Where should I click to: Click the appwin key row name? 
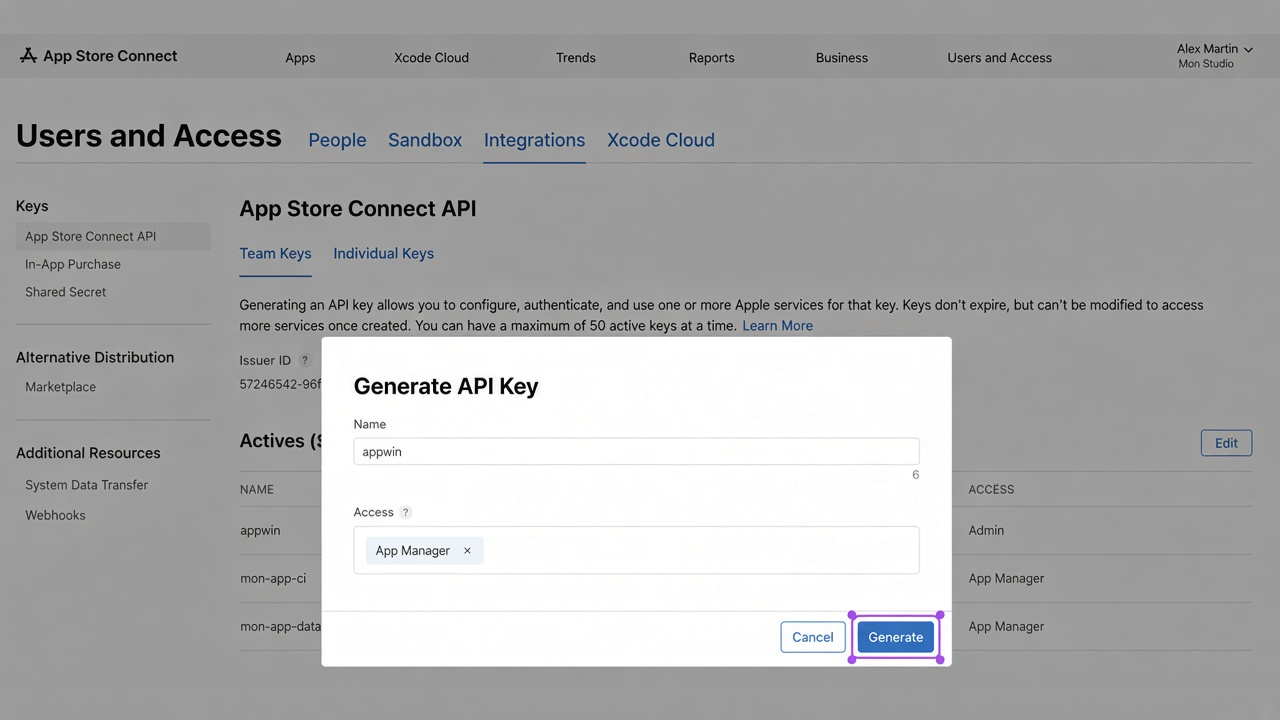pos(260,531)
